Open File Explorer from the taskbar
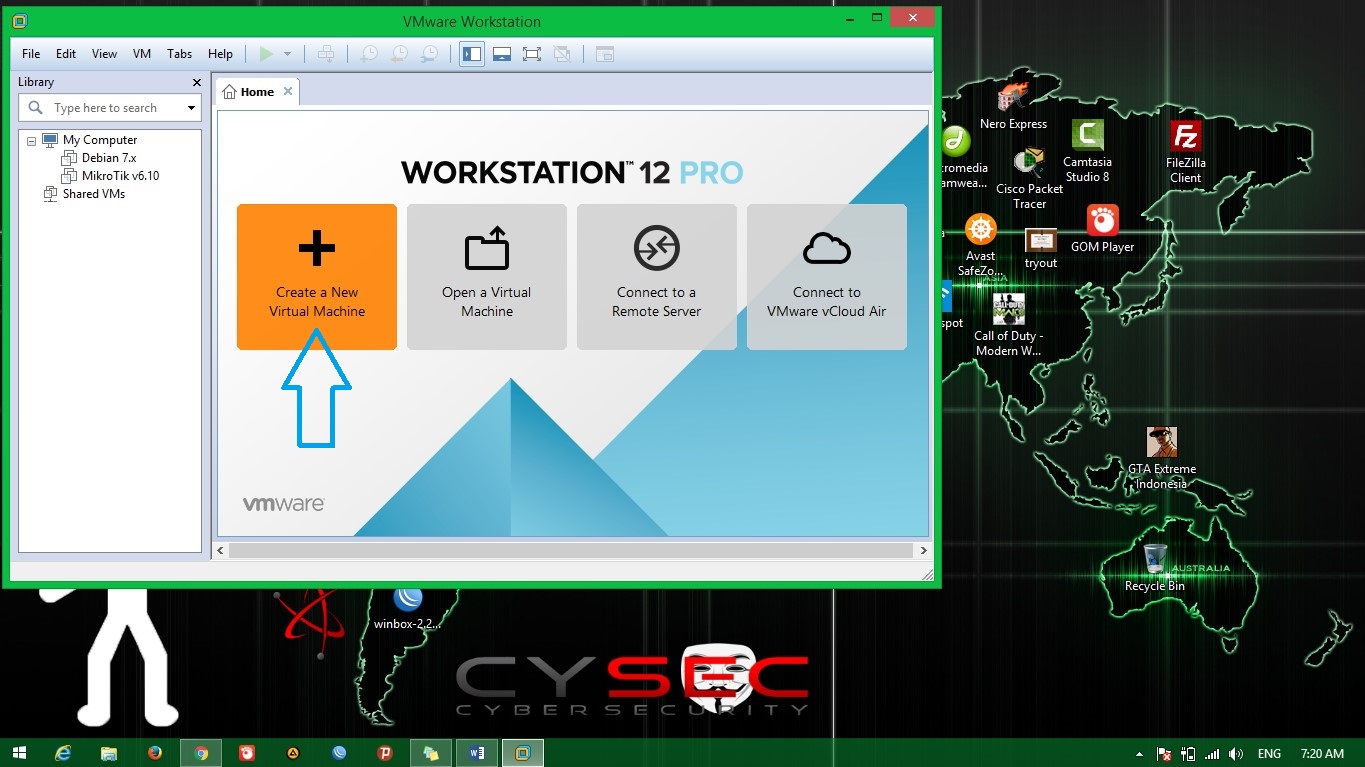The image size is (1365, 767). click(x=109, y=753)
